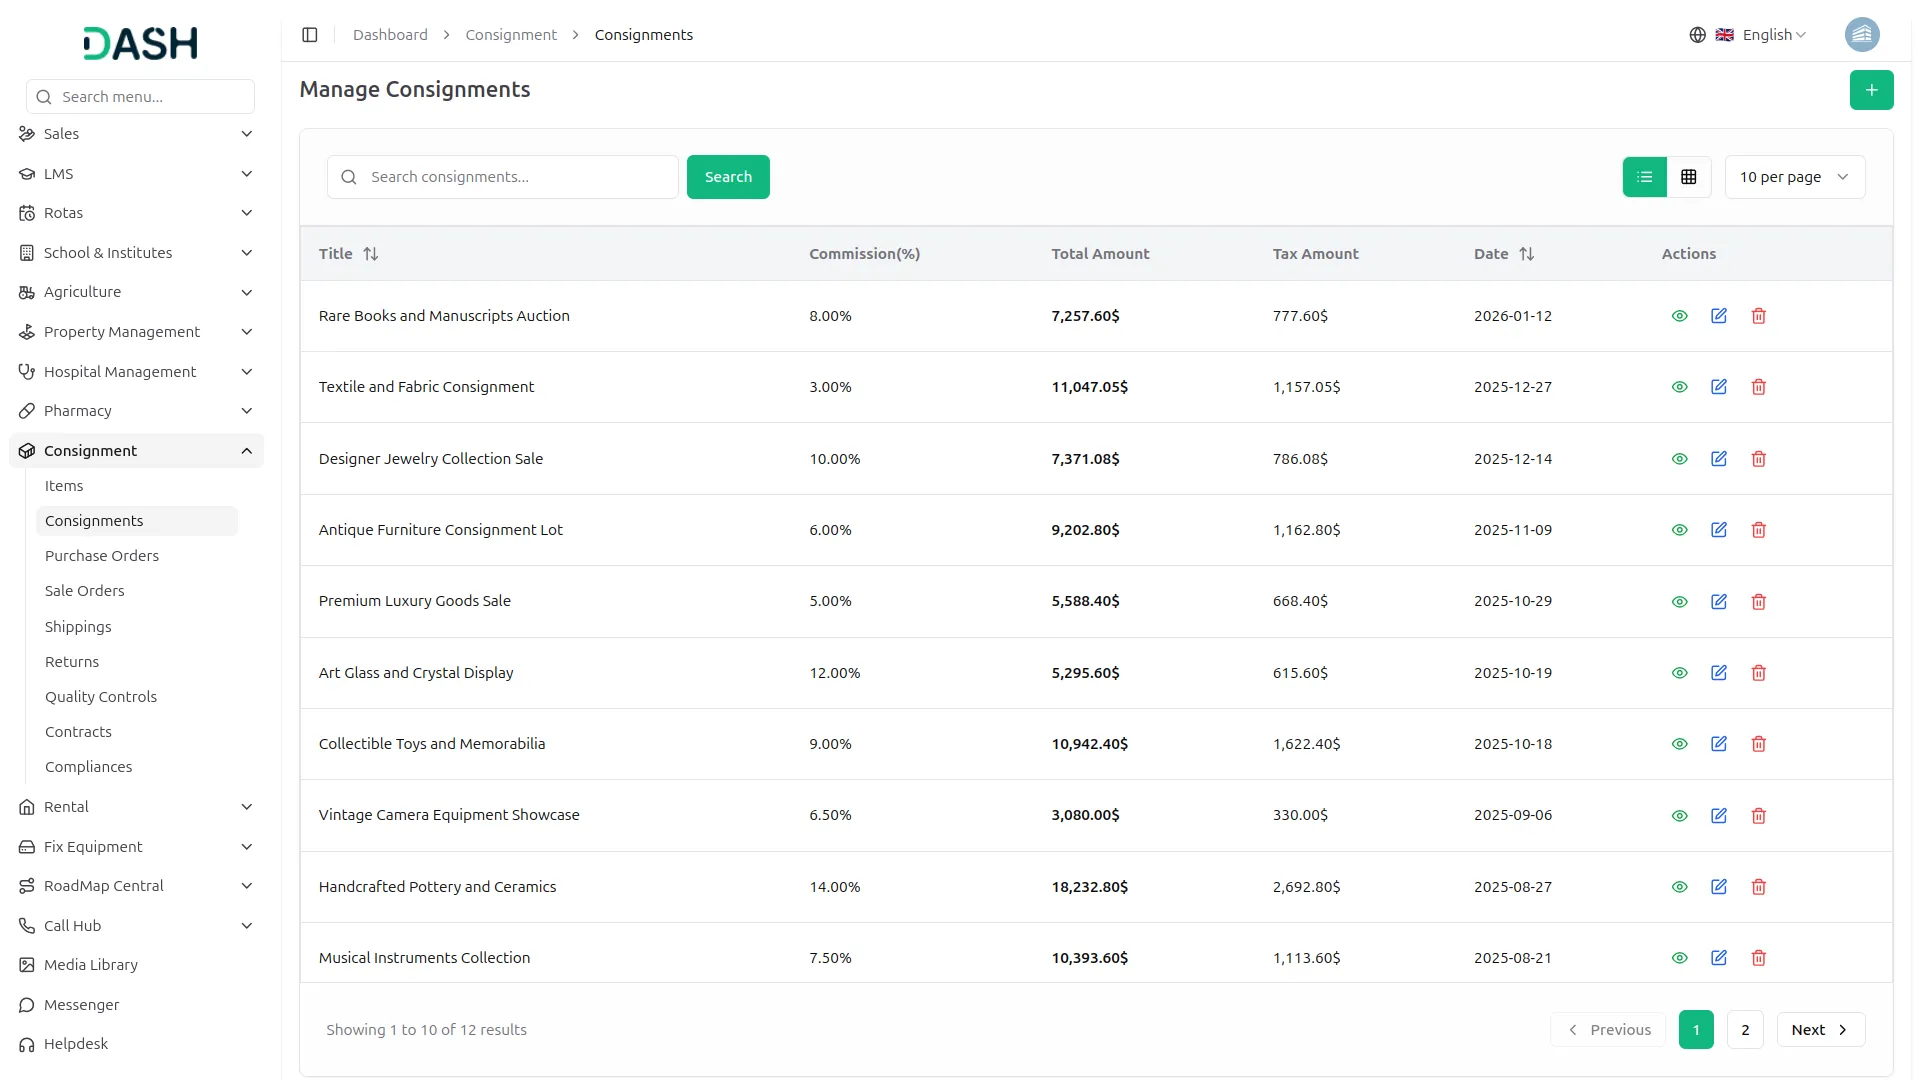Image resolution: width=1920 pixels, height=1080 pixels.
Task: Sort the table by Date column
Action: pyautogui.click(x=1503, y=253)
